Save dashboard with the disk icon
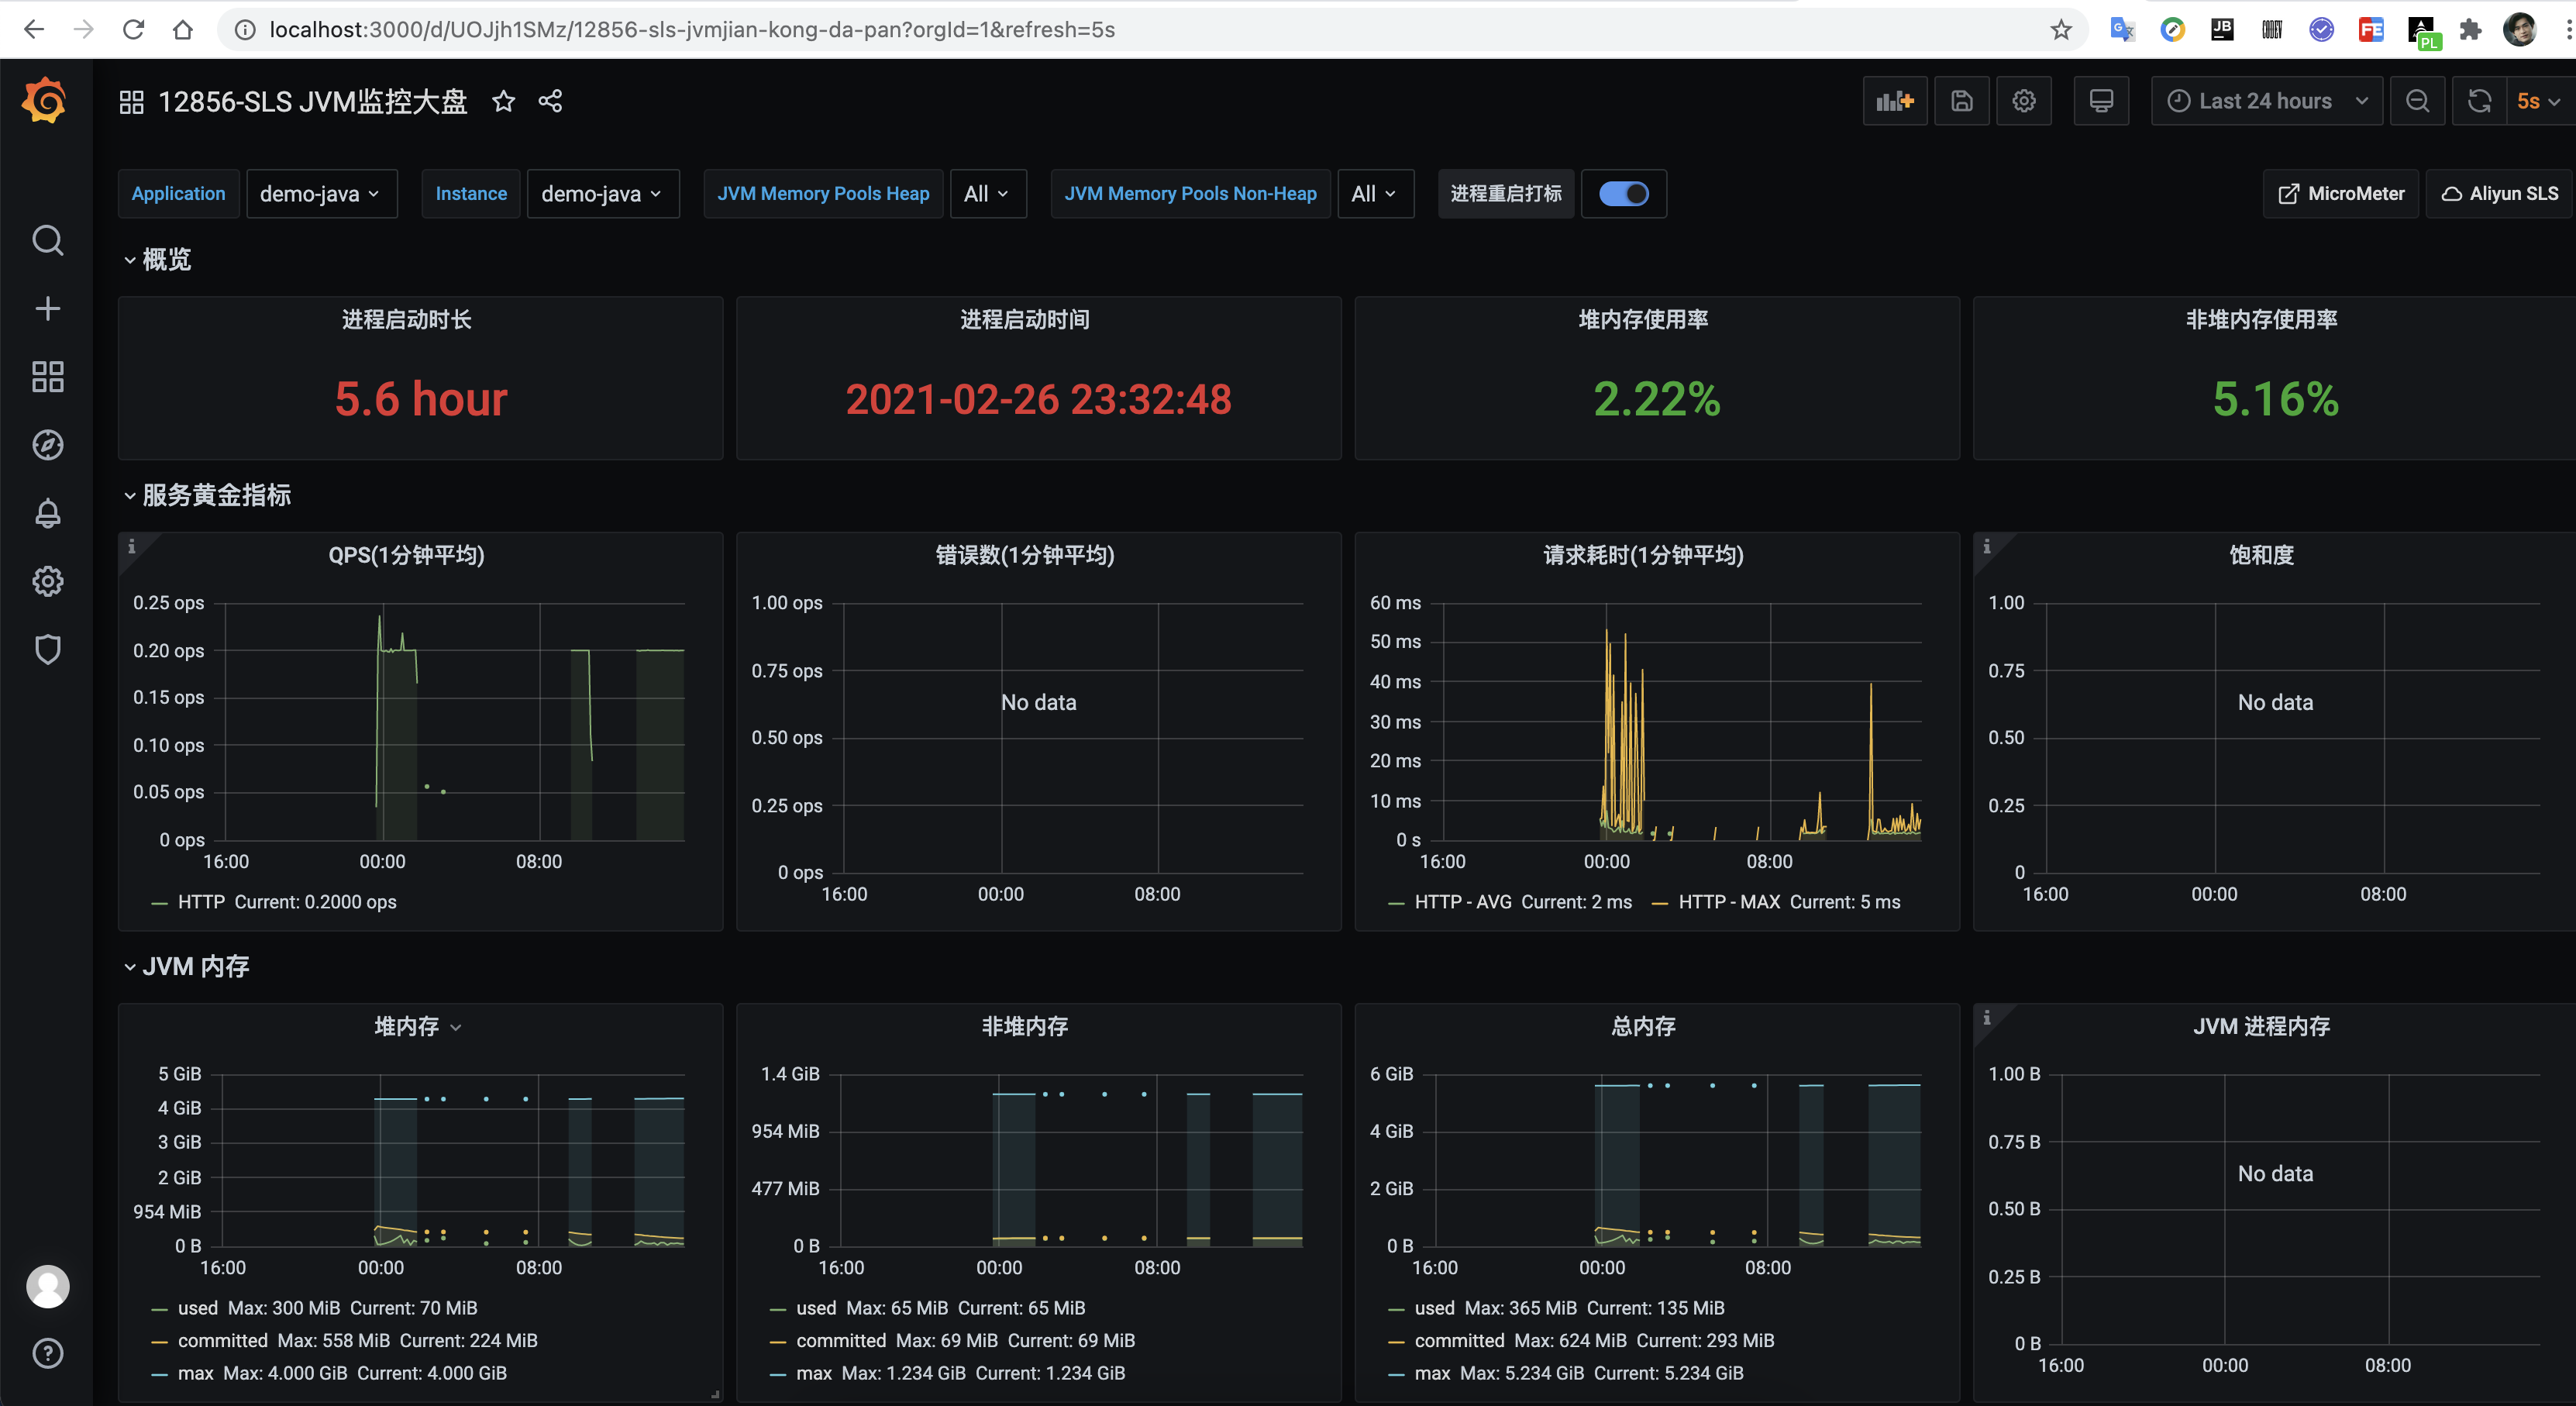The image size is (2576, 1406). (x=1961, y=101)
